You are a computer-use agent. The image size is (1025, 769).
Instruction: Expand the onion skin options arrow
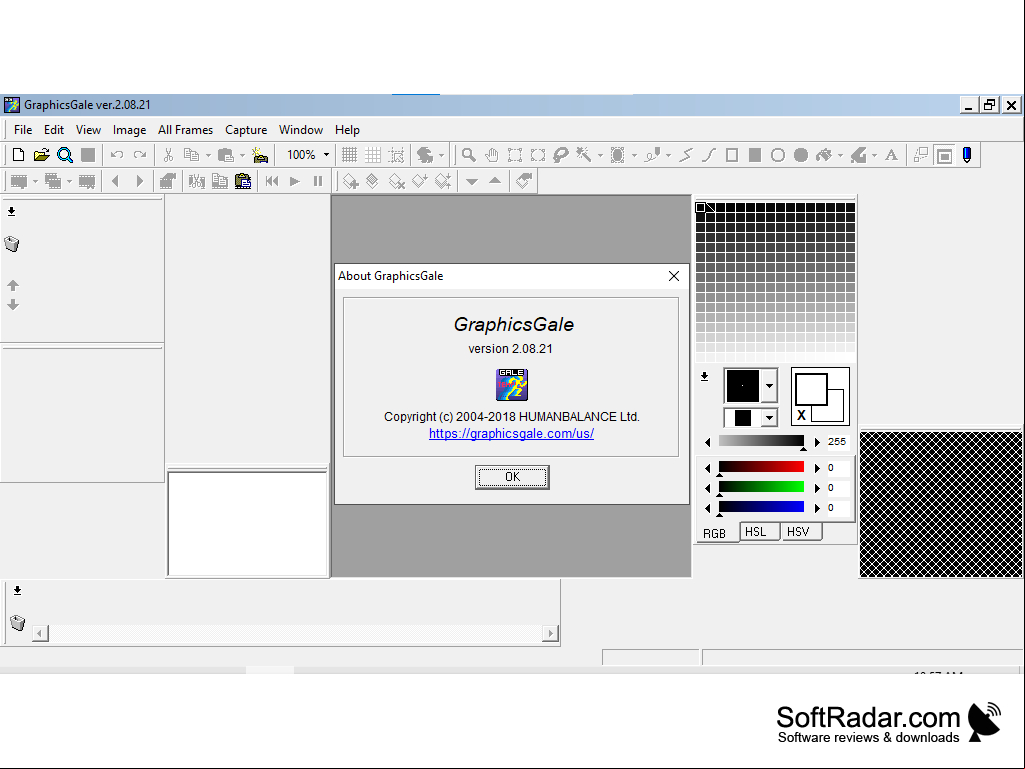point(441,156)
